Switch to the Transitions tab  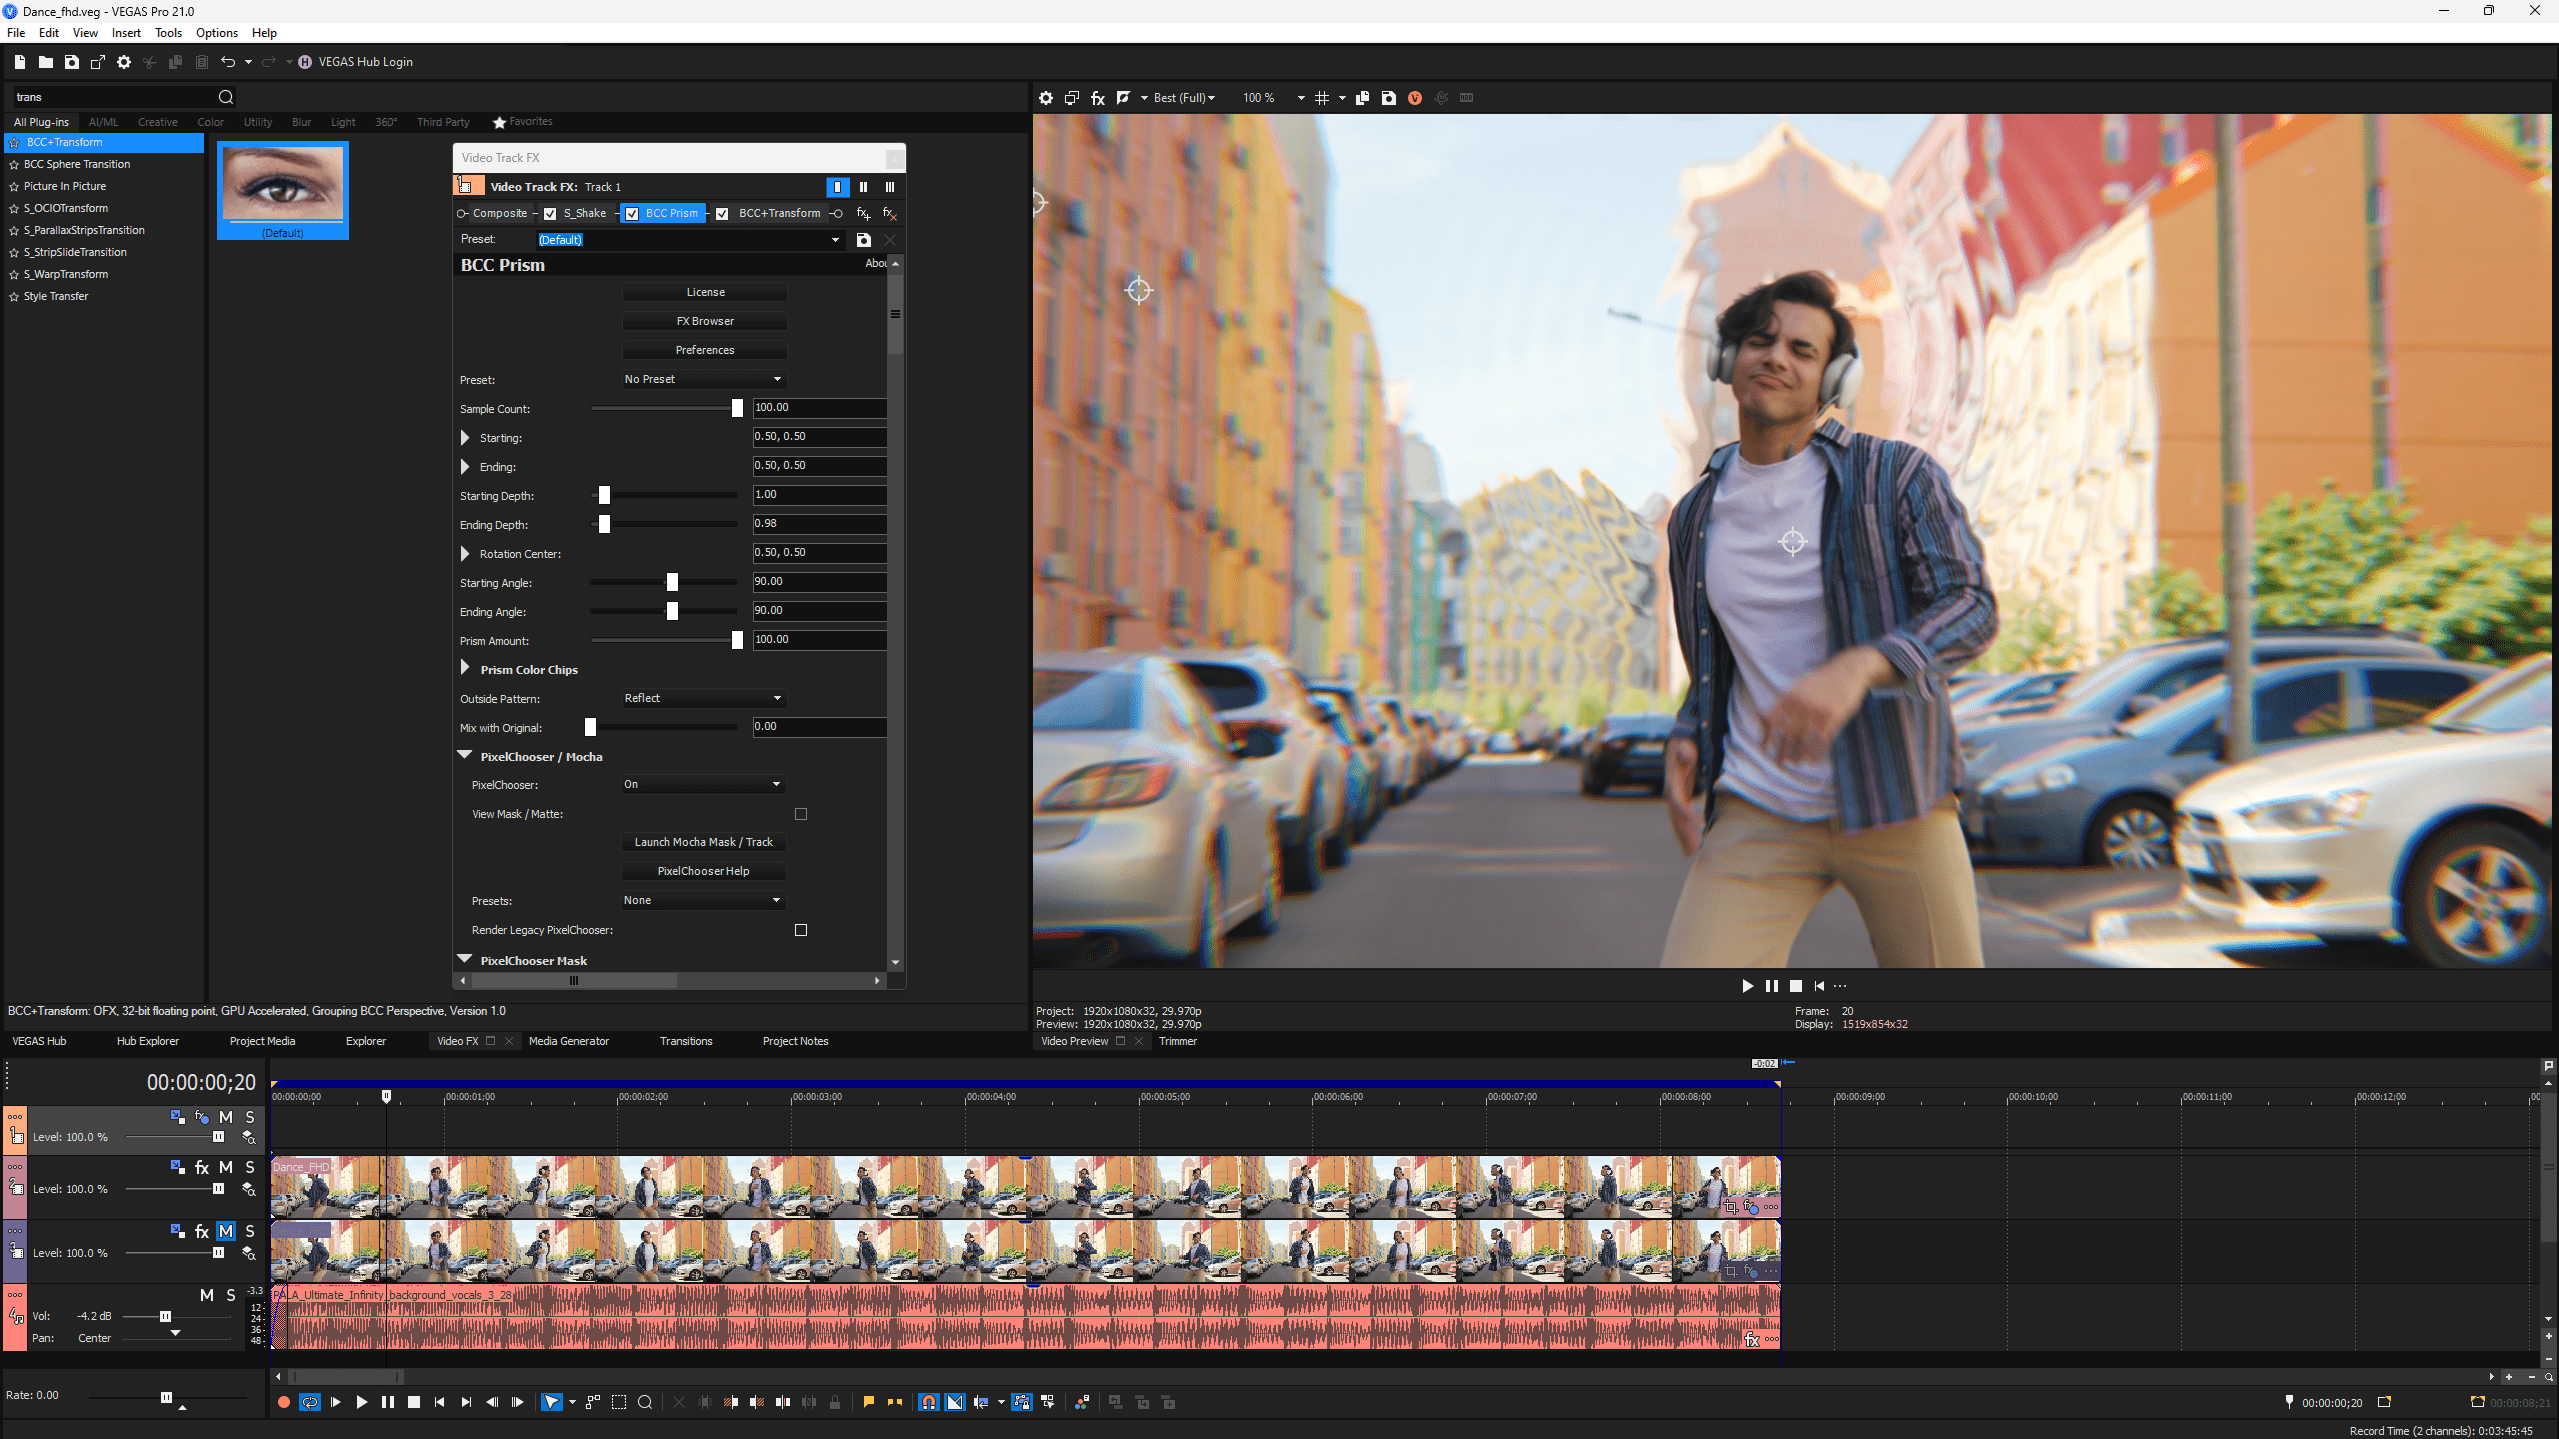click(x=685, y=1041)
